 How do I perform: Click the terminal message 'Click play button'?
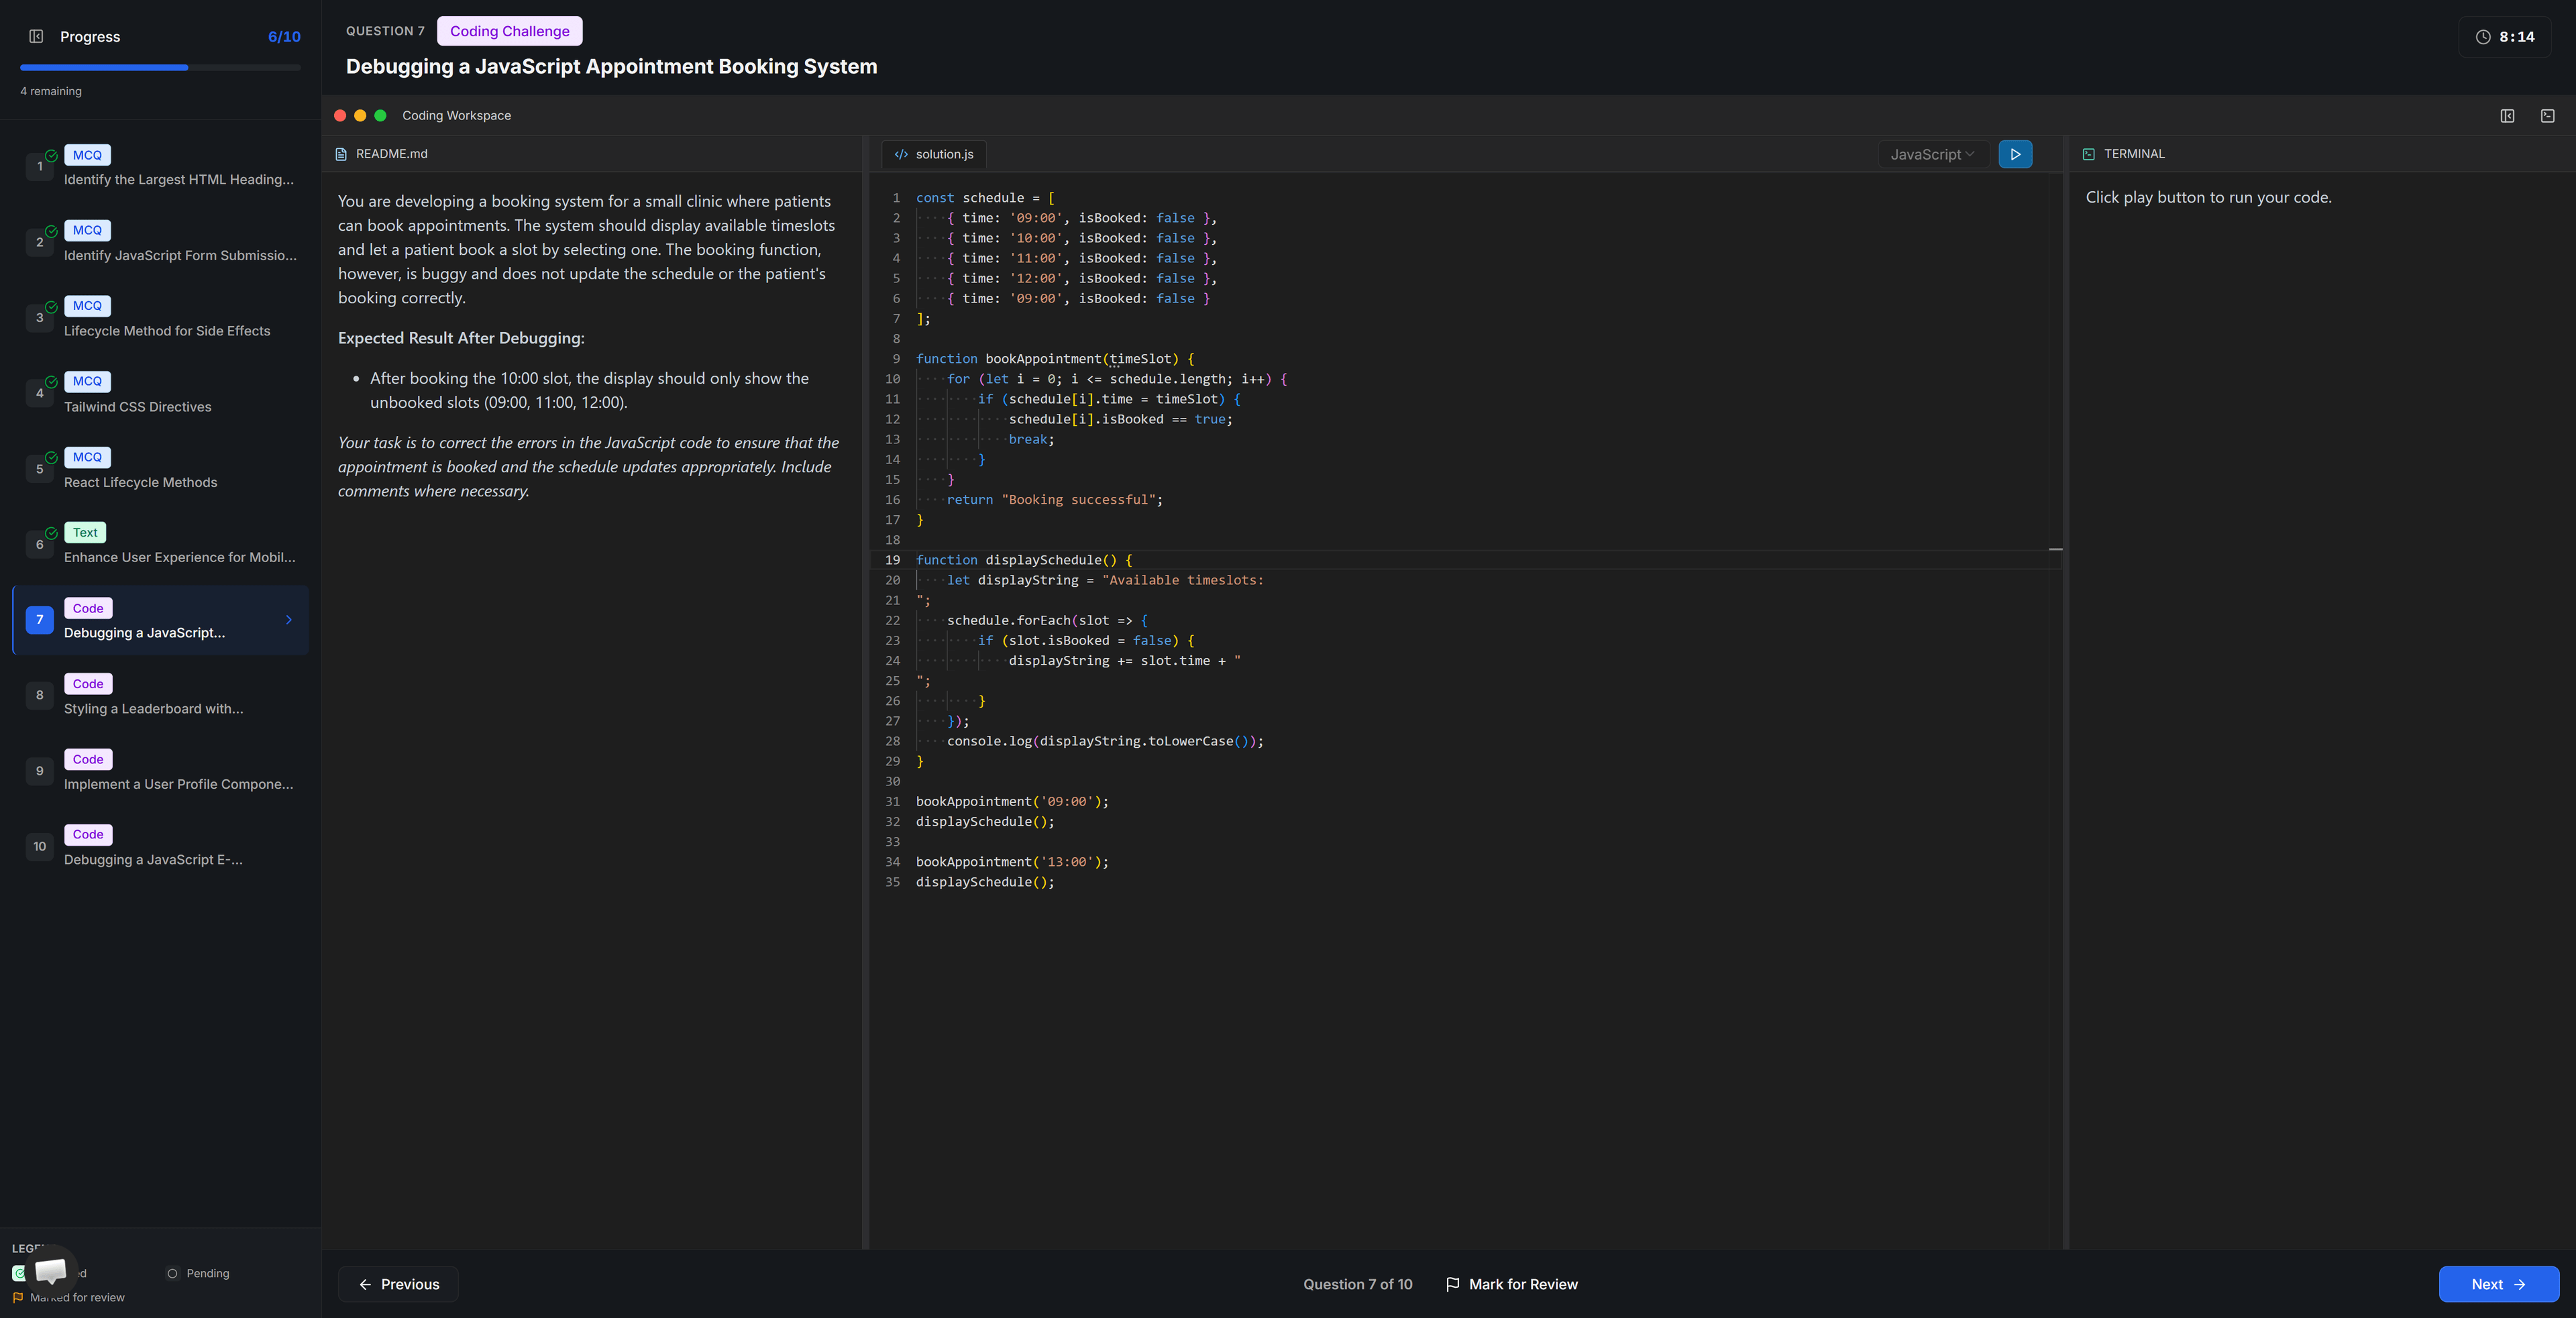pos(2208,198)
